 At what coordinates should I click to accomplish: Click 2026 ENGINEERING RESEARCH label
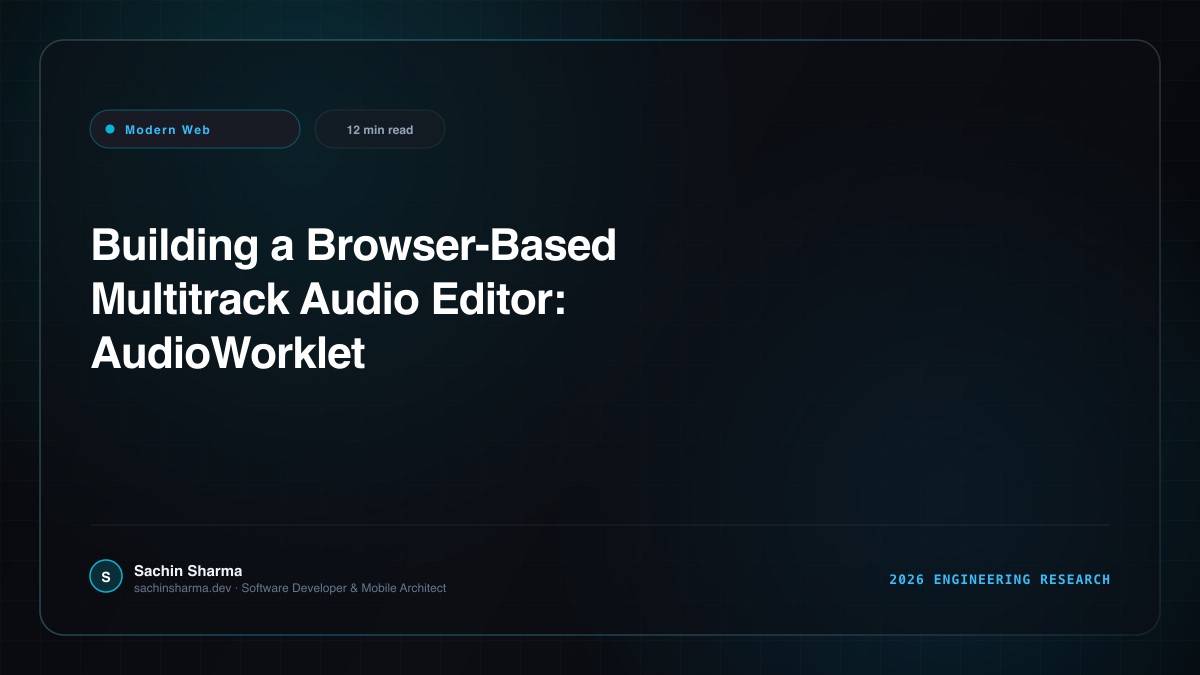pyautogui.click(x=1000, y=579)
